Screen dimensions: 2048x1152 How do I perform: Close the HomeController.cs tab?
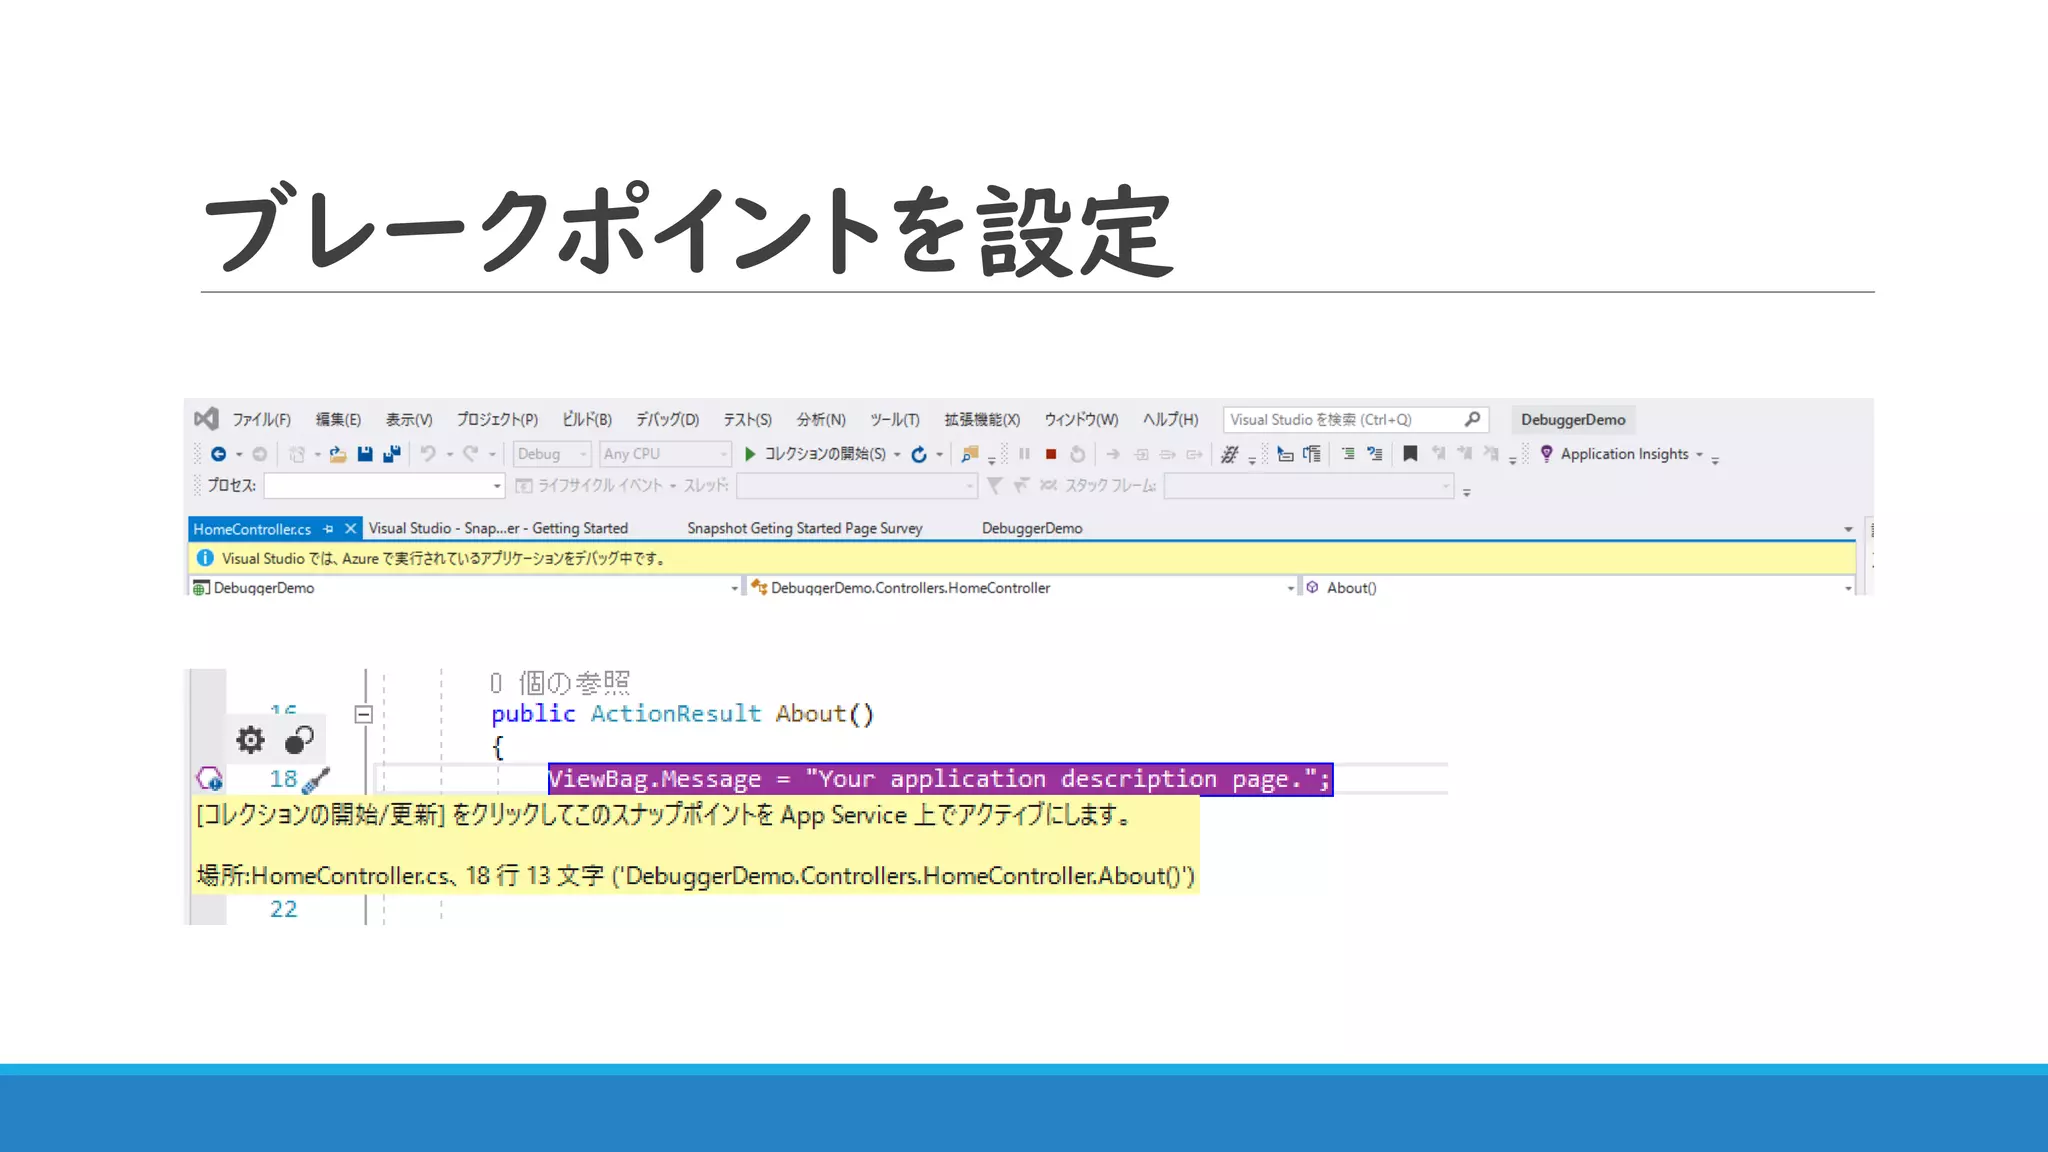pyautogui.click(x=350, y=529)
